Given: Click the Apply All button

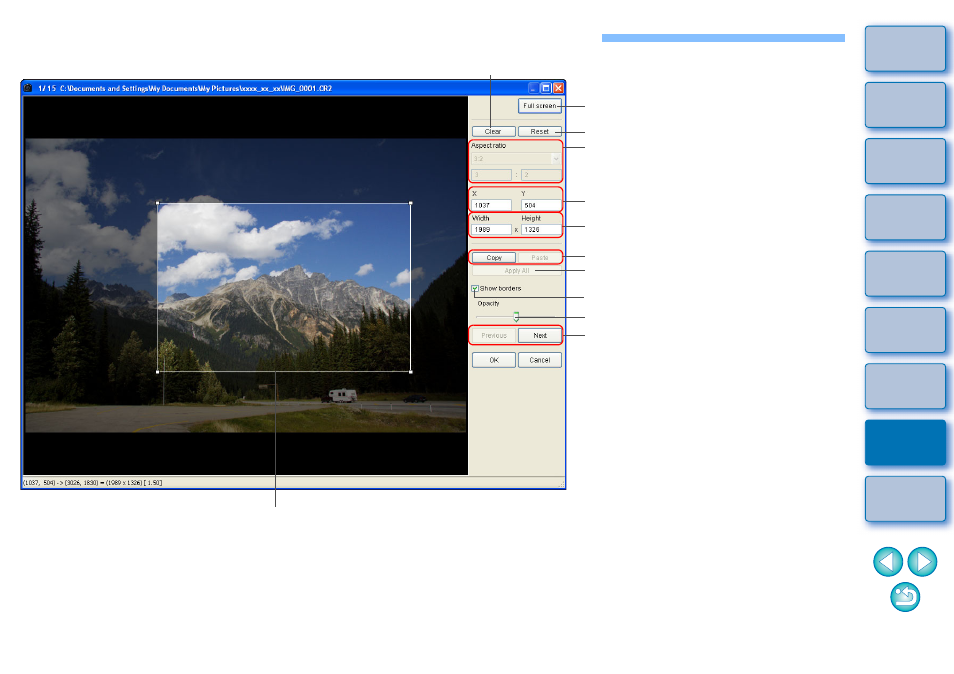Looking at the screenshot, I should tap(517, 271).
